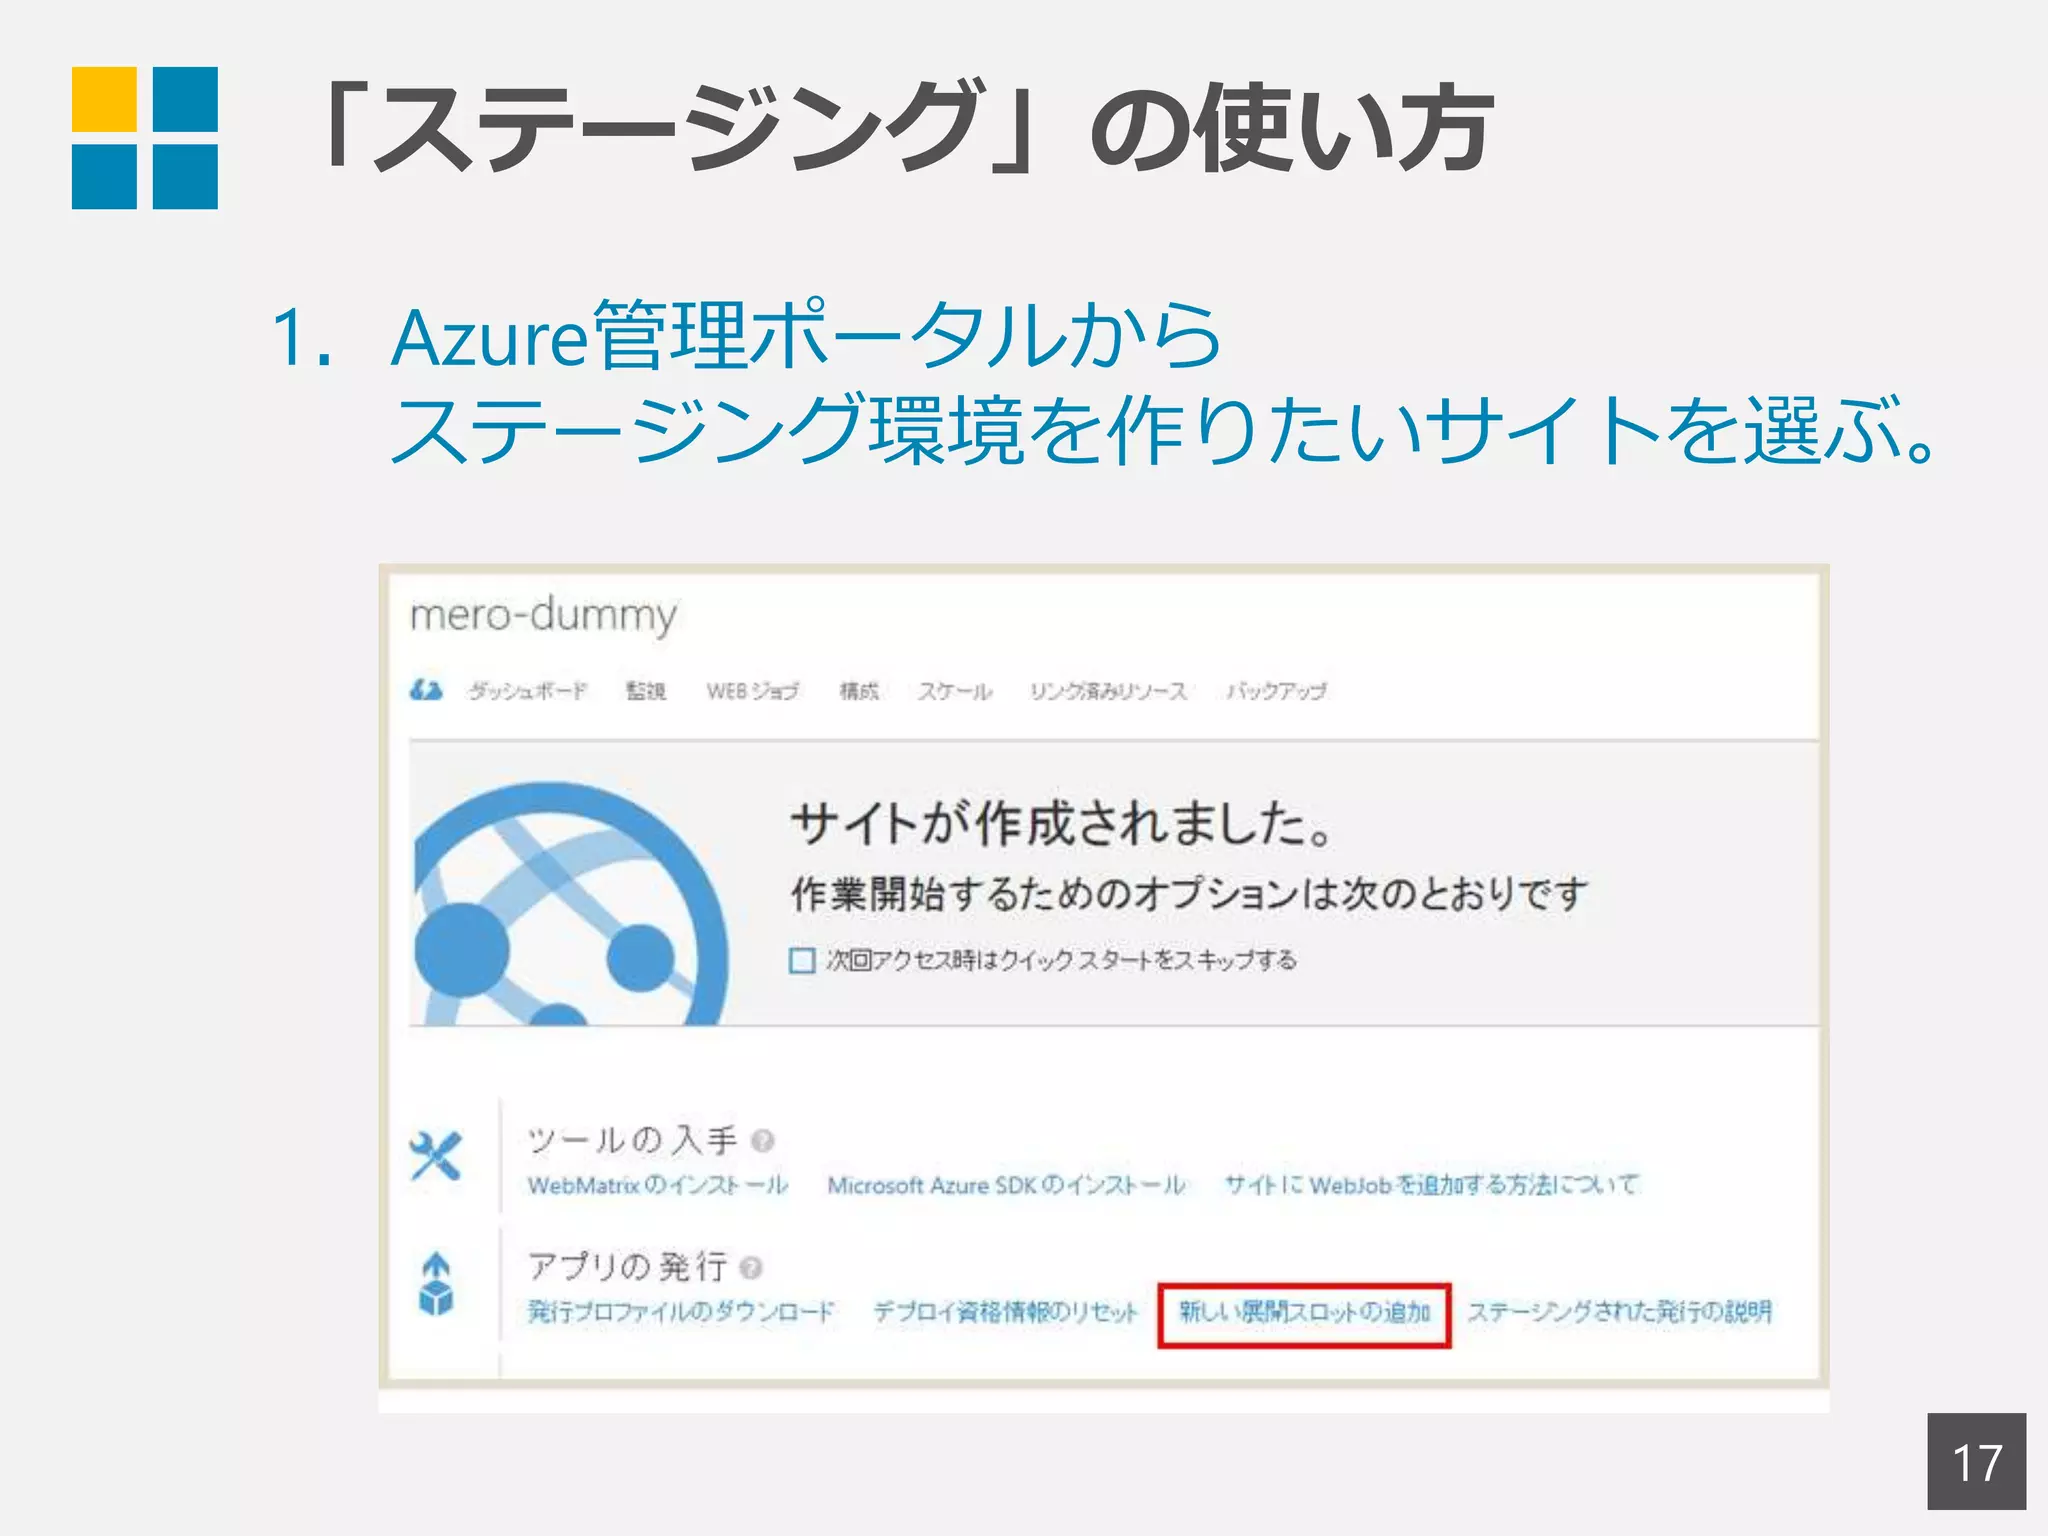Click the mero-dummy site title
Image resolution: width=2048 pixels, height=1536 pixels.
point(544,615)
